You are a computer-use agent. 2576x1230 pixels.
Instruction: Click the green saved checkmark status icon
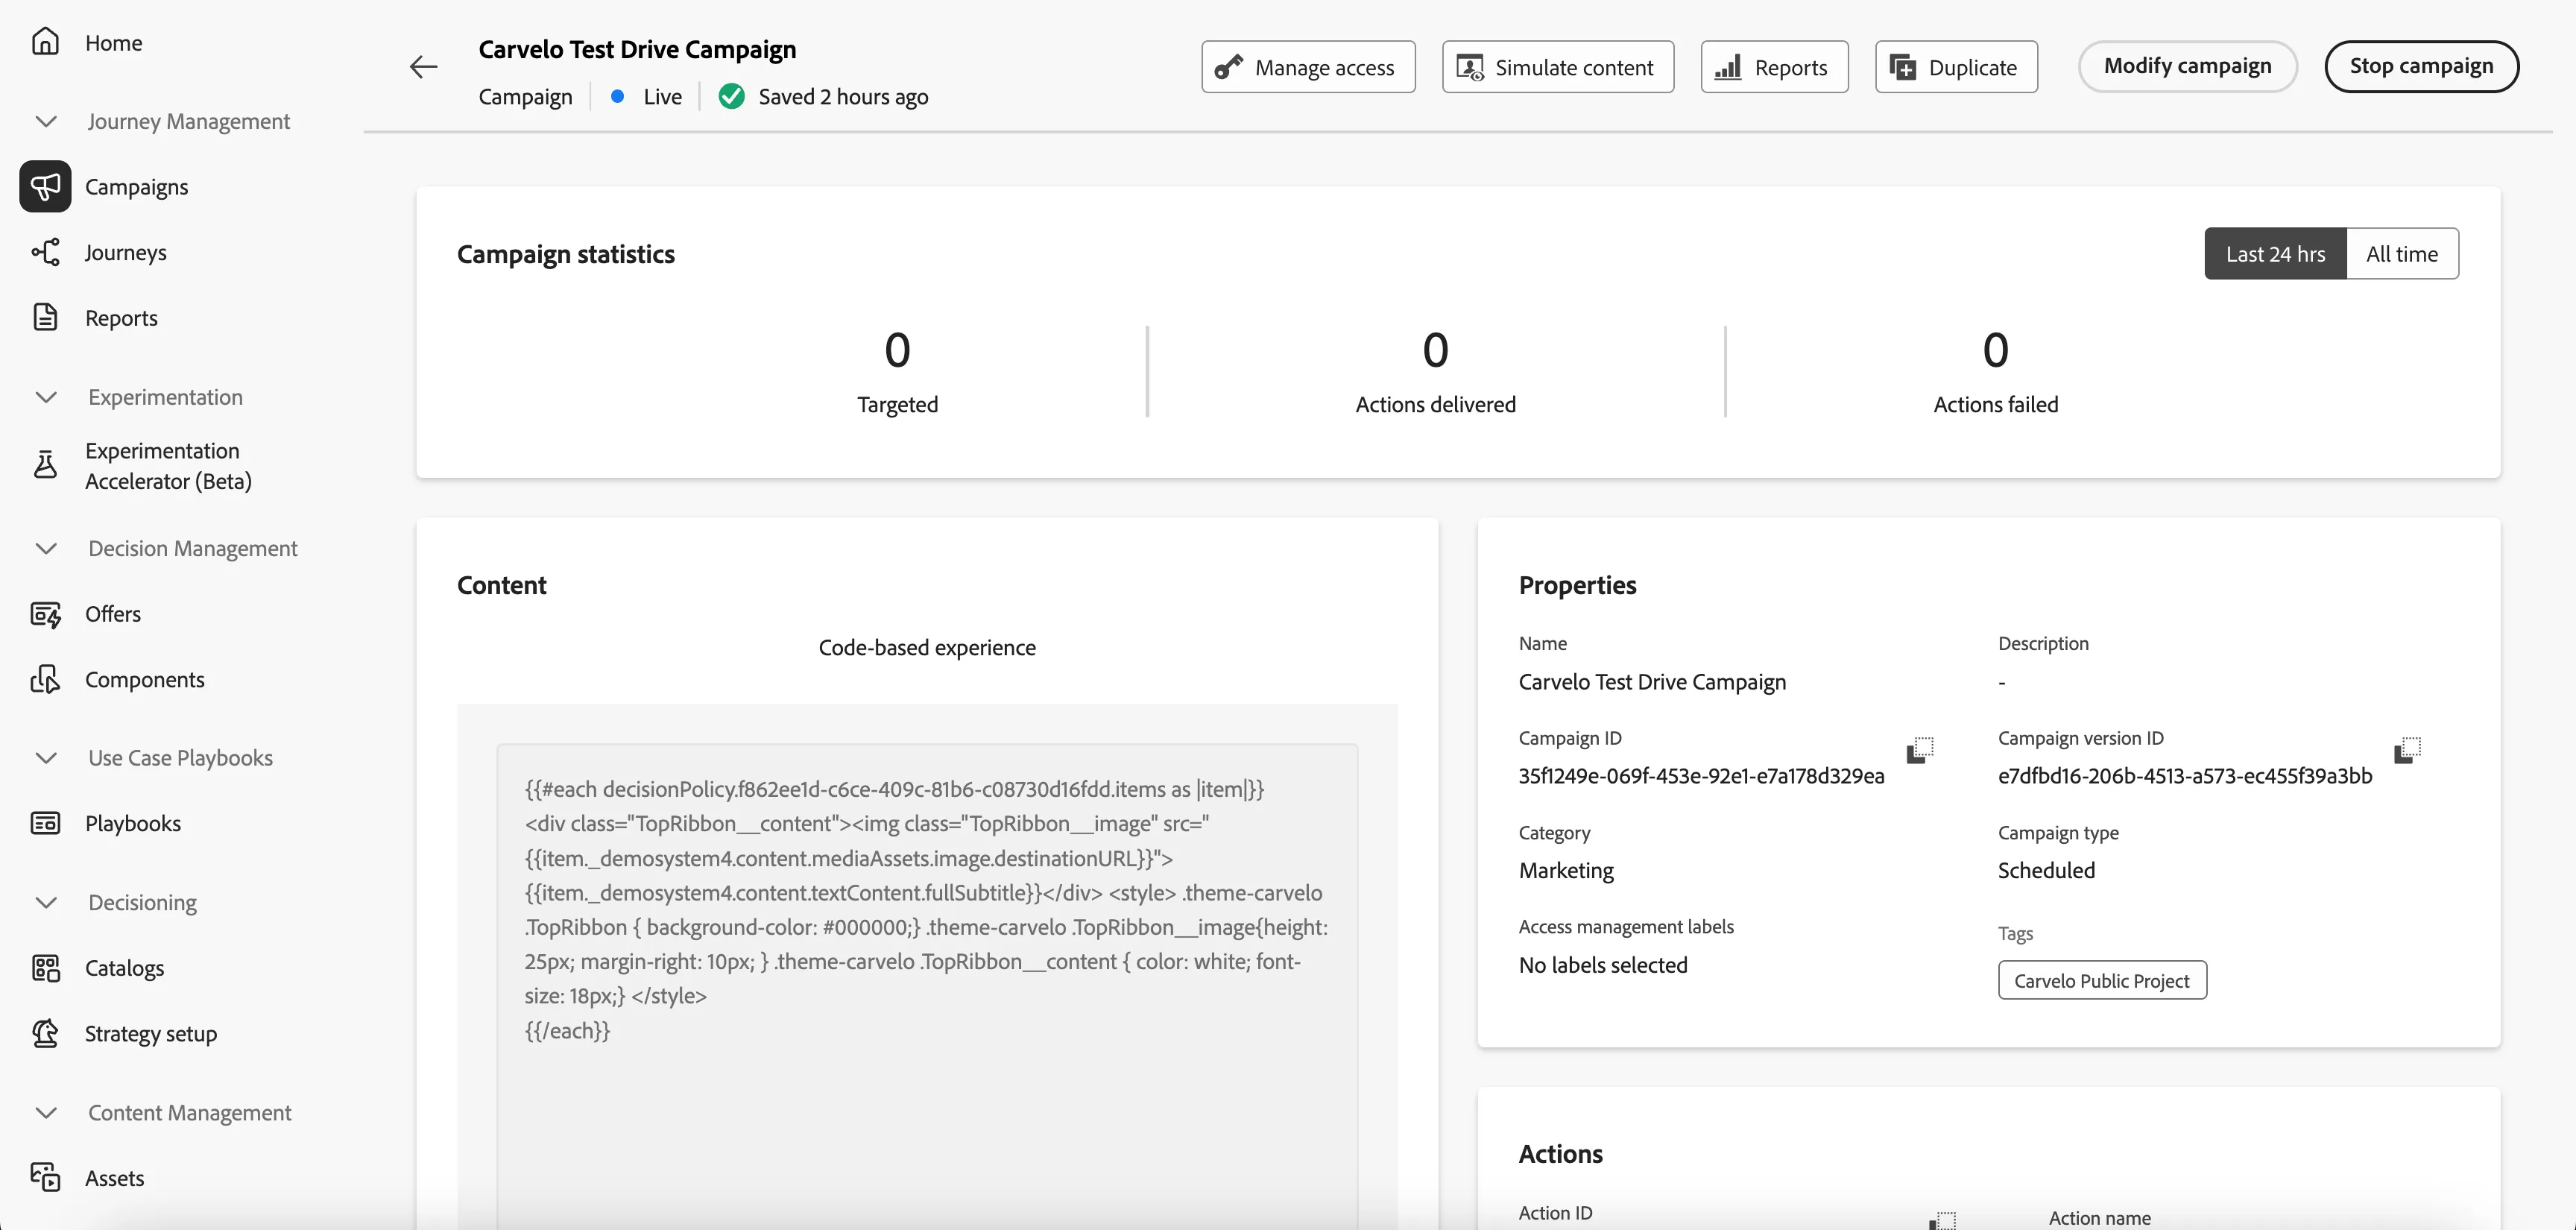coord(732,96)
